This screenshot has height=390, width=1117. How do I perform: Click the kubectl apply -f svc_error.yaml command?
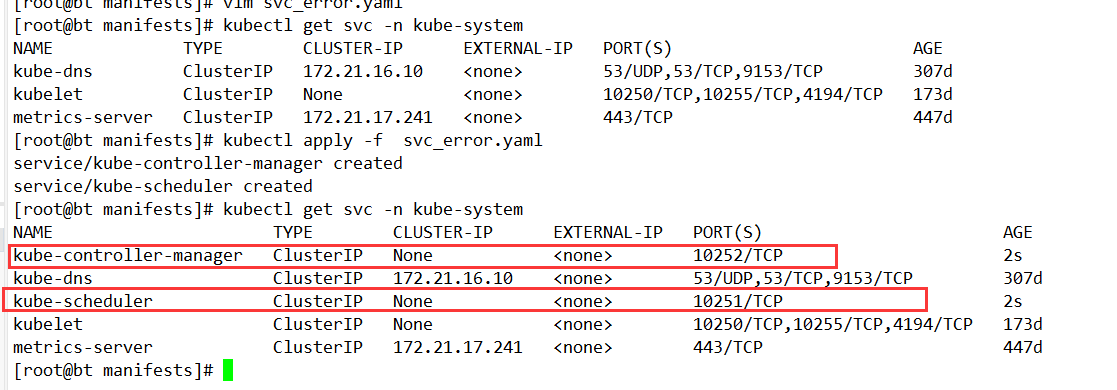click(383, 140)
